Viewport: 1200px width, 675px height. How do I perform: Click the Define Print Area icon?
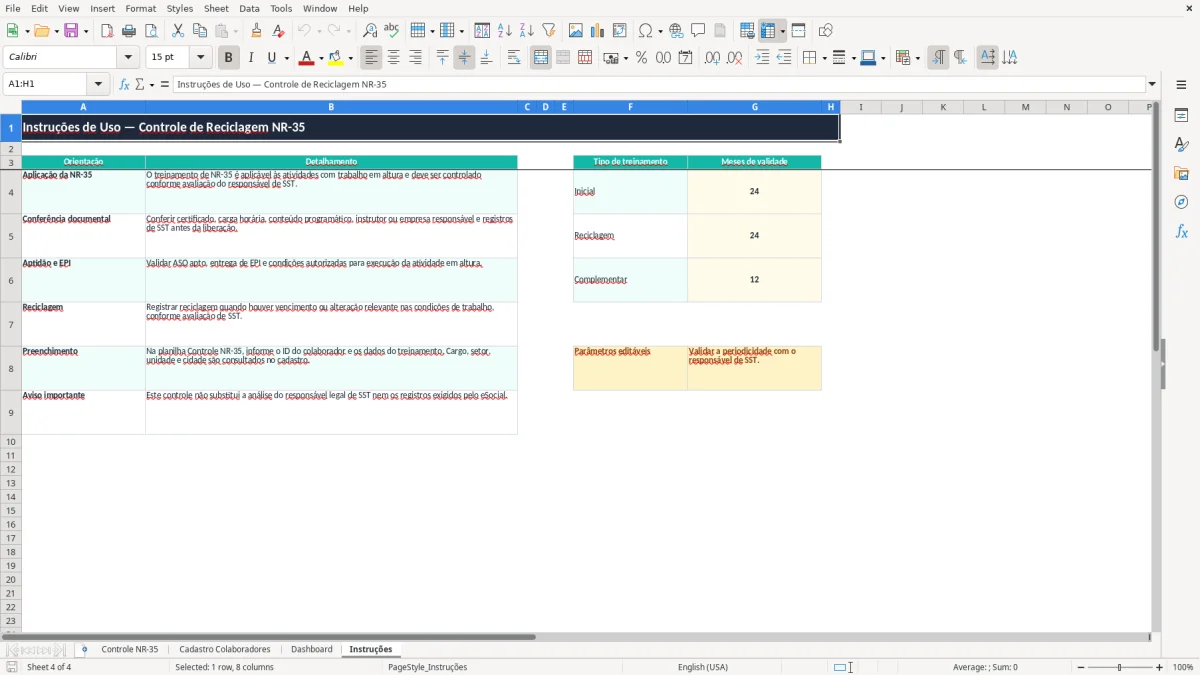(747, 31)
